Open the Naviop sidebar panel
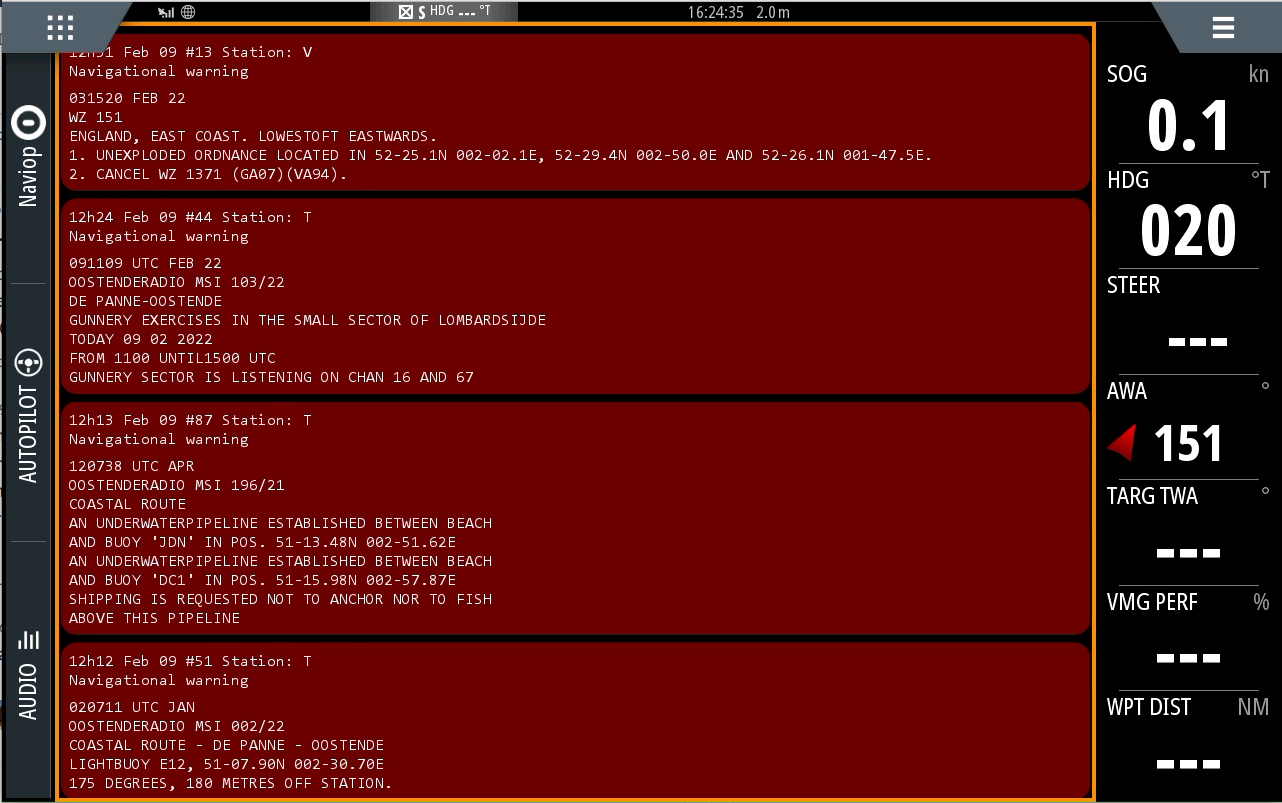1282x803 pixels. pos(29,156)
